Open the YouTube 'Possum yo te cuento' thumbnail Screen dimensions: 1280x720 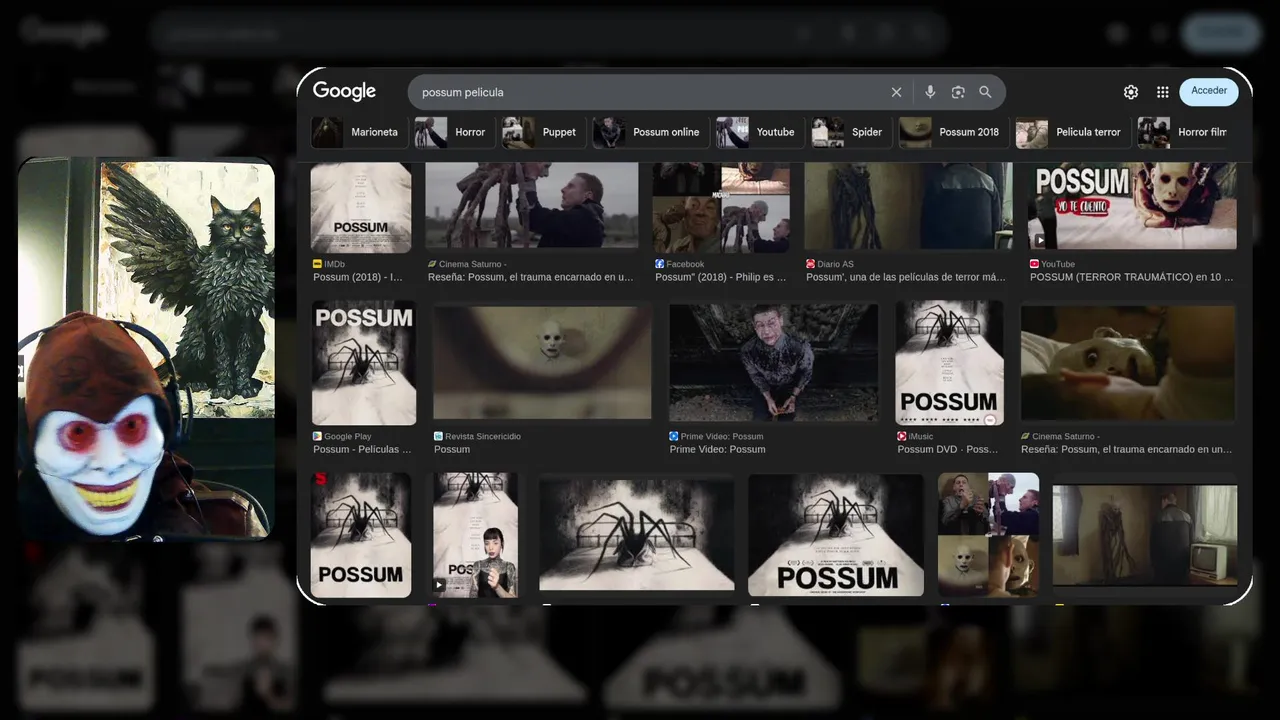[1132, 206]
